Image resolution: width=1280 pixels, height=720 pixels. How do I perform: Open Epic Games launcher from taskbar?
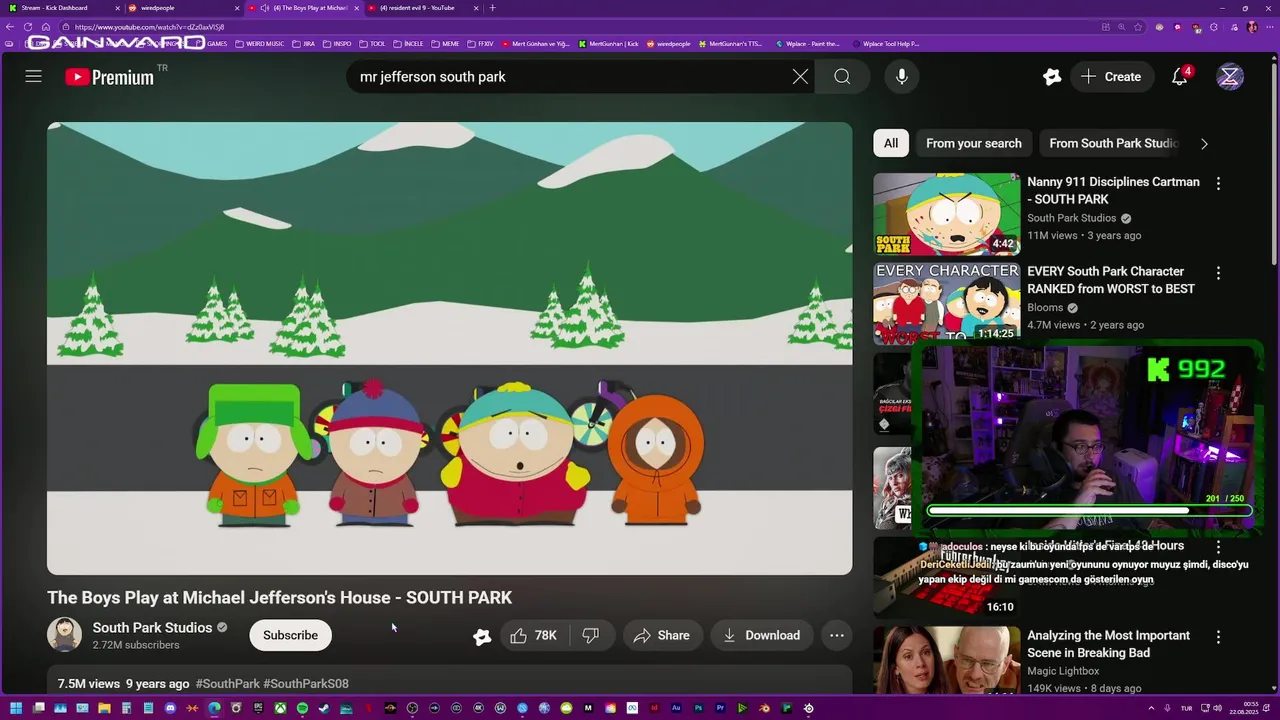tap(258, 708)
